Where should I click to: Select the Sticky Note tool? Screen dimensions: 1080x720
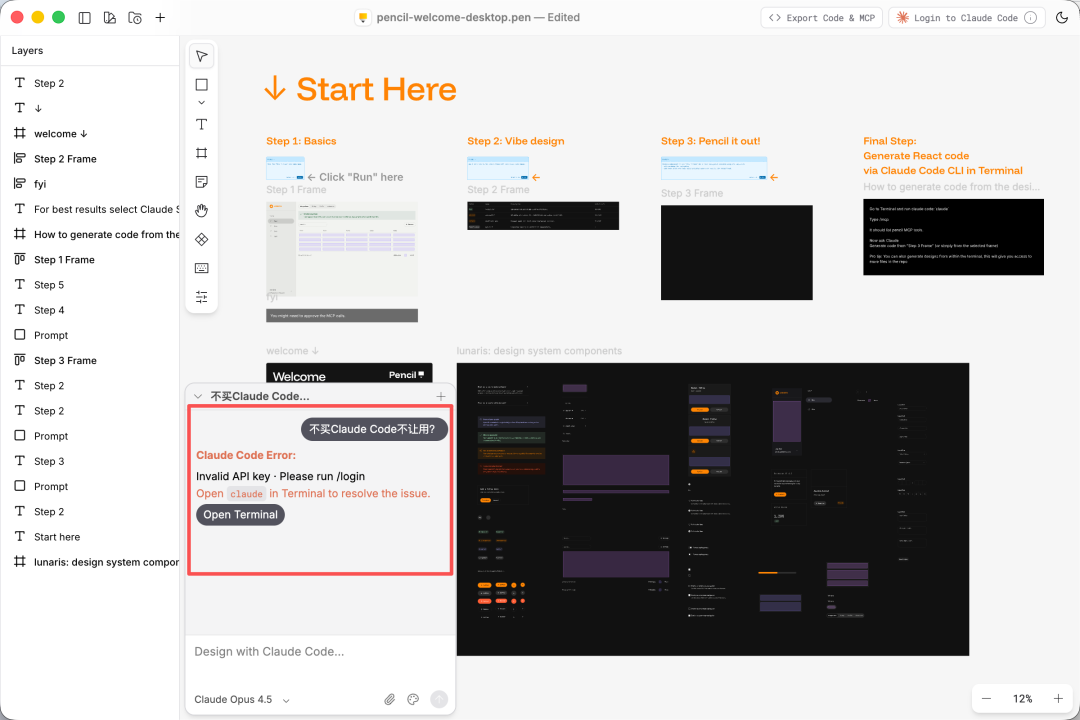201,182
